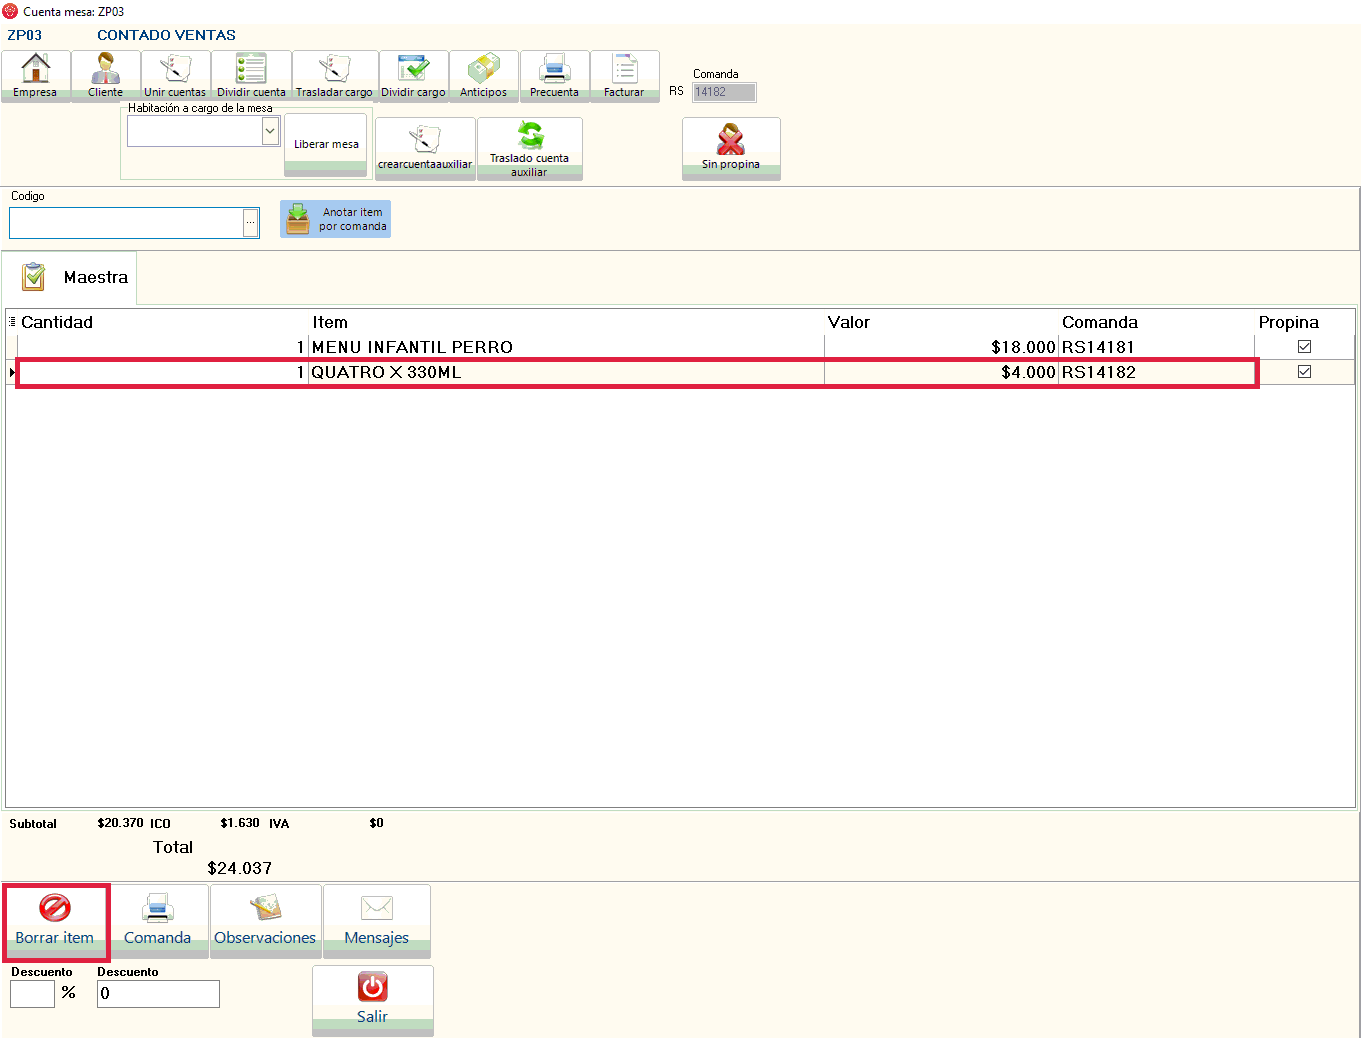
Task: Click the Liberar mesa button
Action: pyautogui.click(x=326, y=144)
